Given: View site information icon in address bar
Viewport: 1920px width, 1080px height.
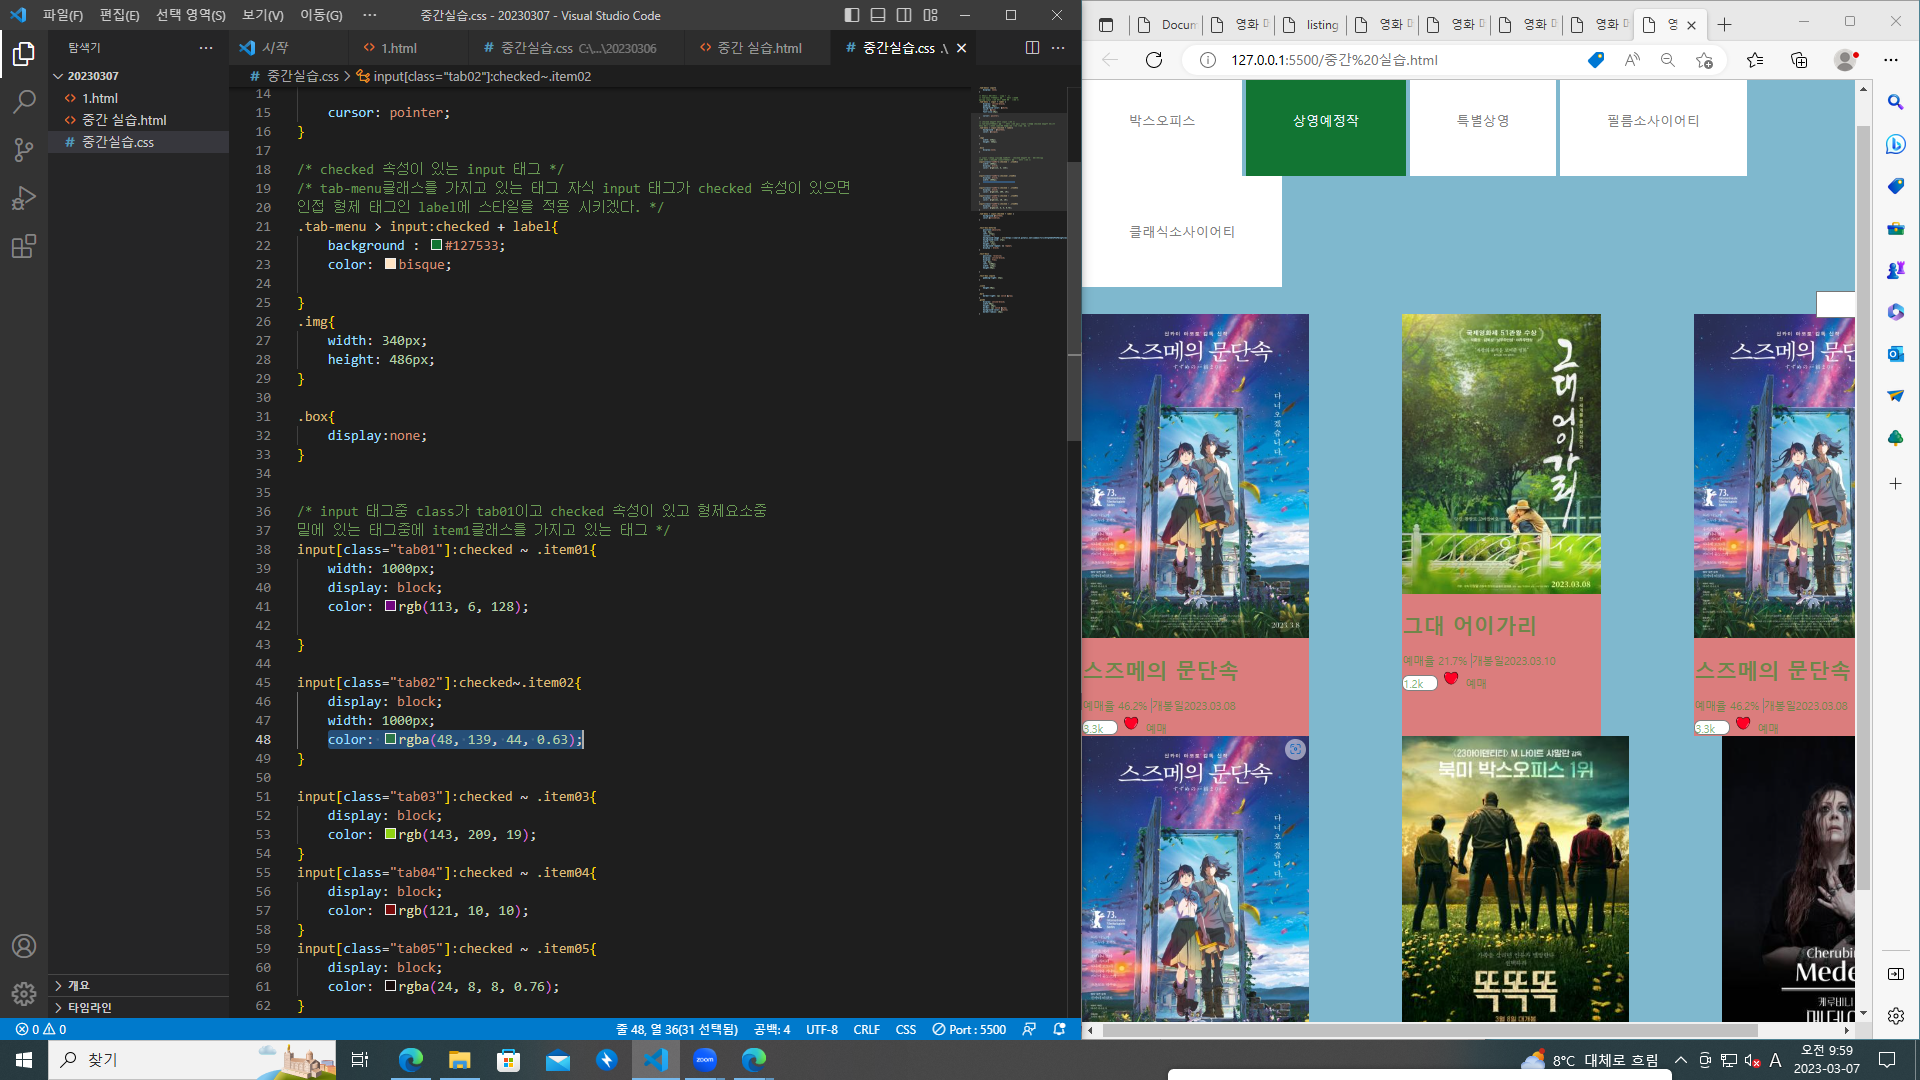Looking at the screenshot, I should (x=1208, y=60).
